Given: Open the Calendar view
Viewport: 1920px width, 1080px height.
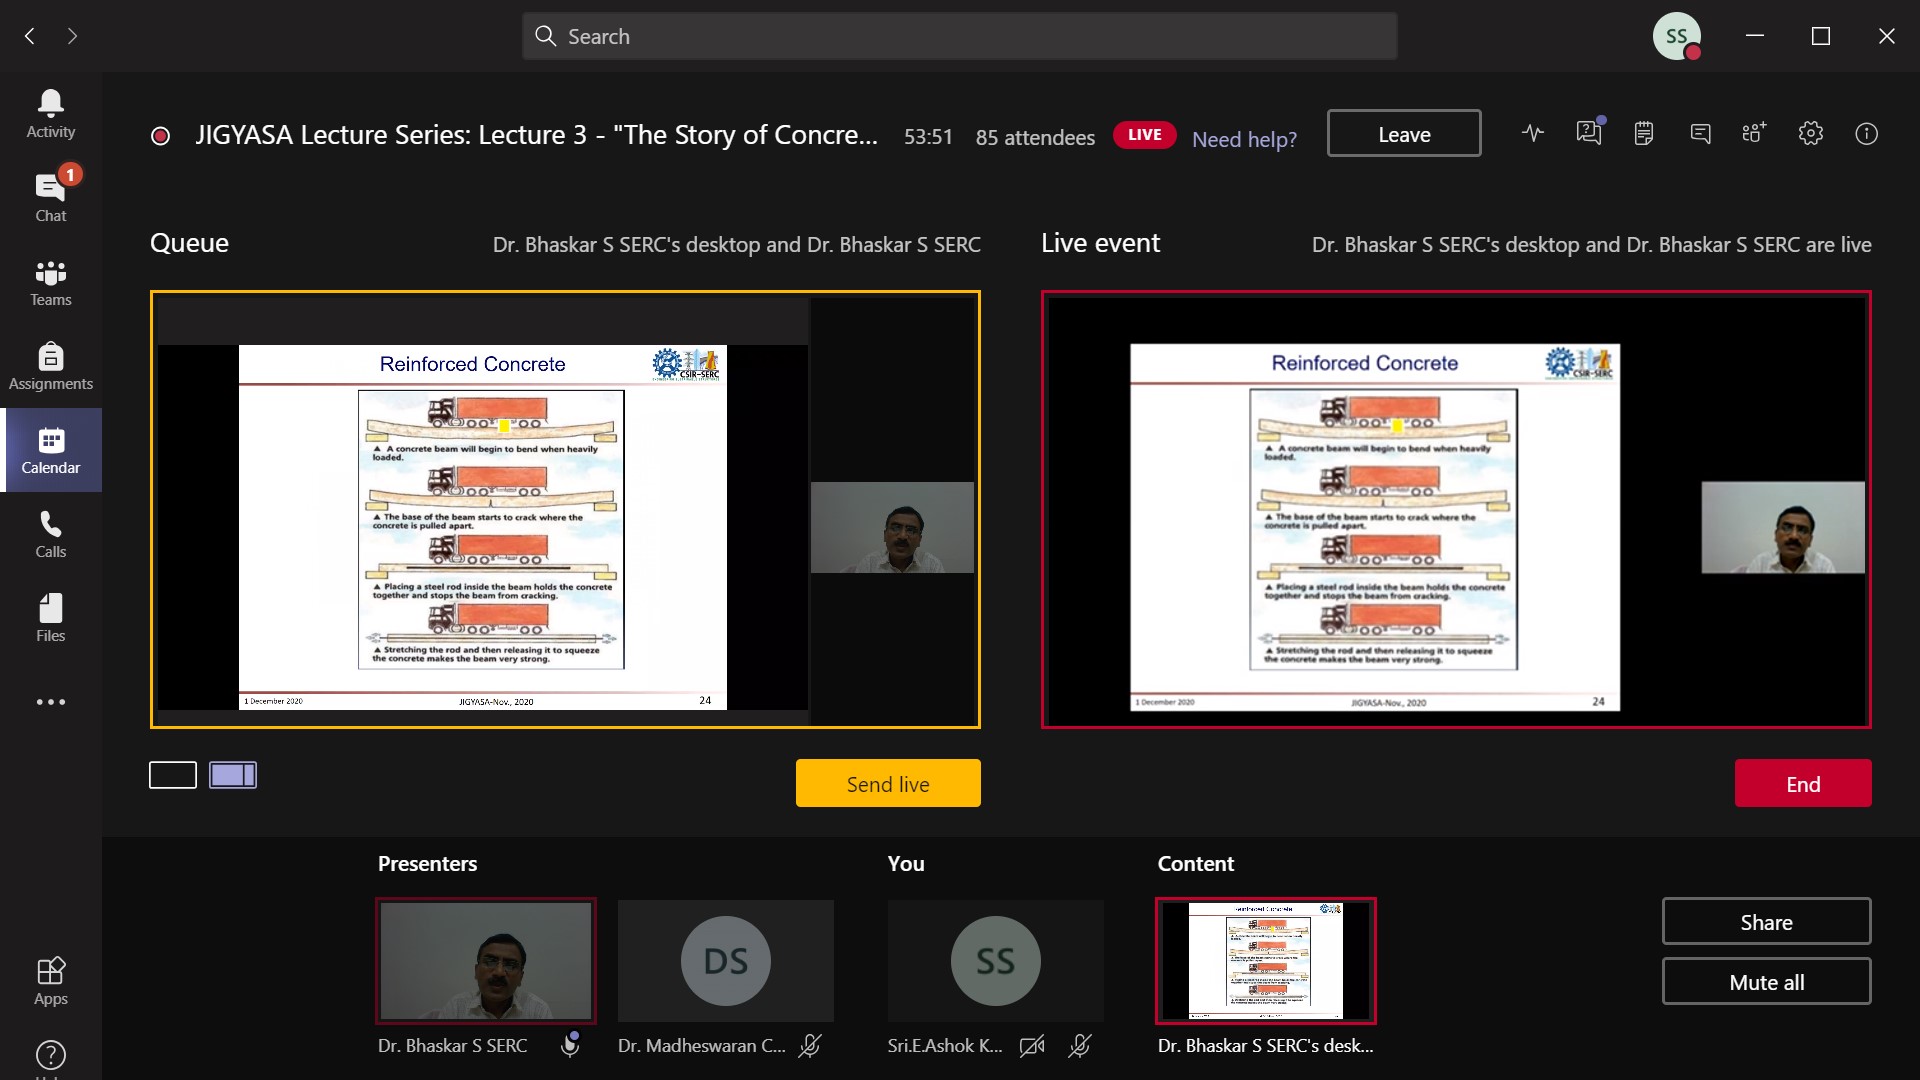Looking at the screenshot, I should tap(51, 449).
